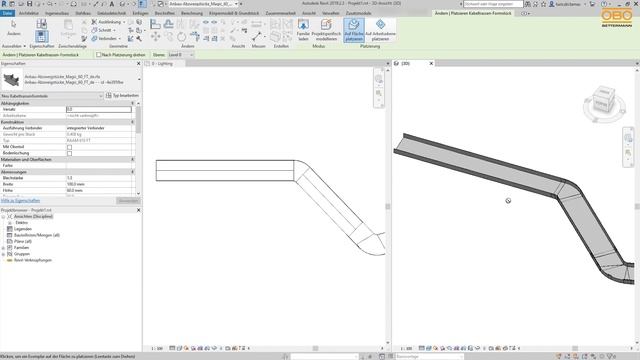
Task: Select Auf Fläche platzieren
Action: click(354, 30)
